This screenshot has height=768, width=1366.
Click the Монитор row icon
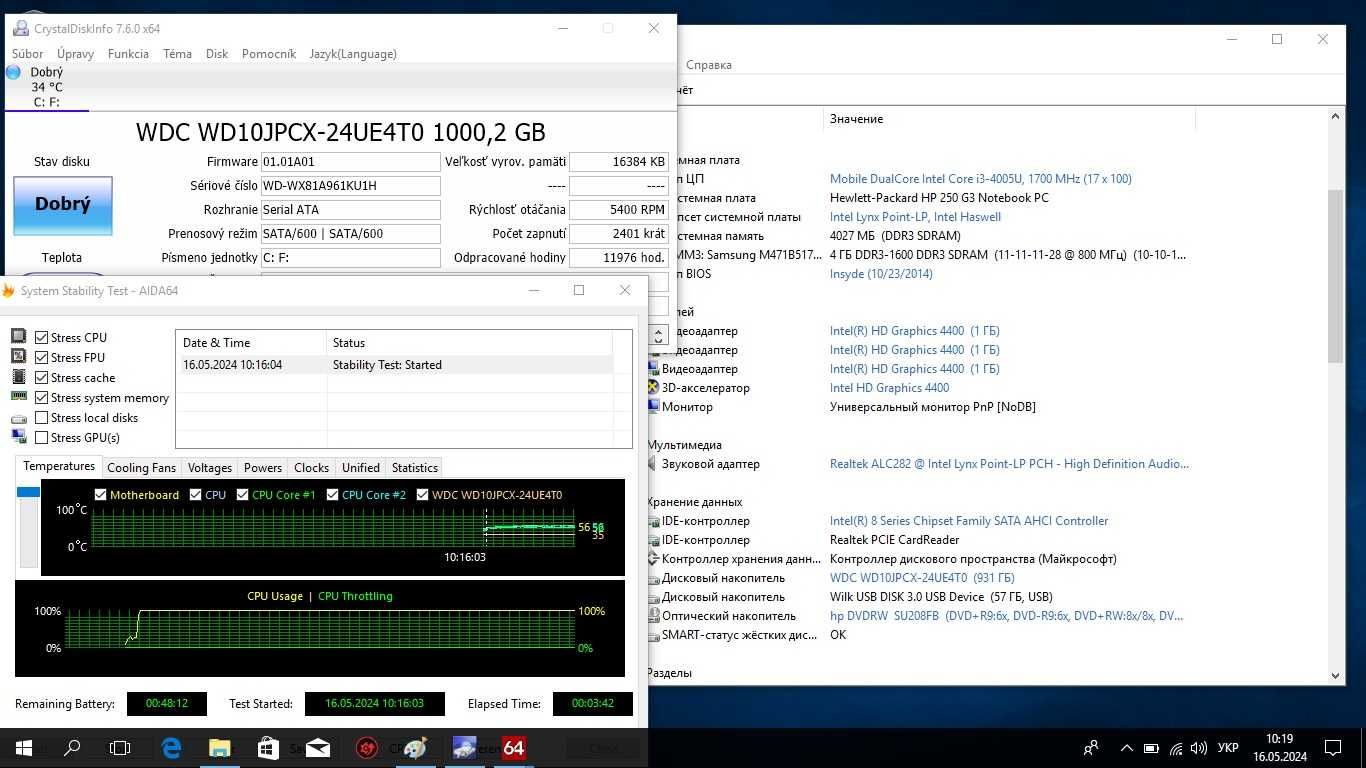653,407
